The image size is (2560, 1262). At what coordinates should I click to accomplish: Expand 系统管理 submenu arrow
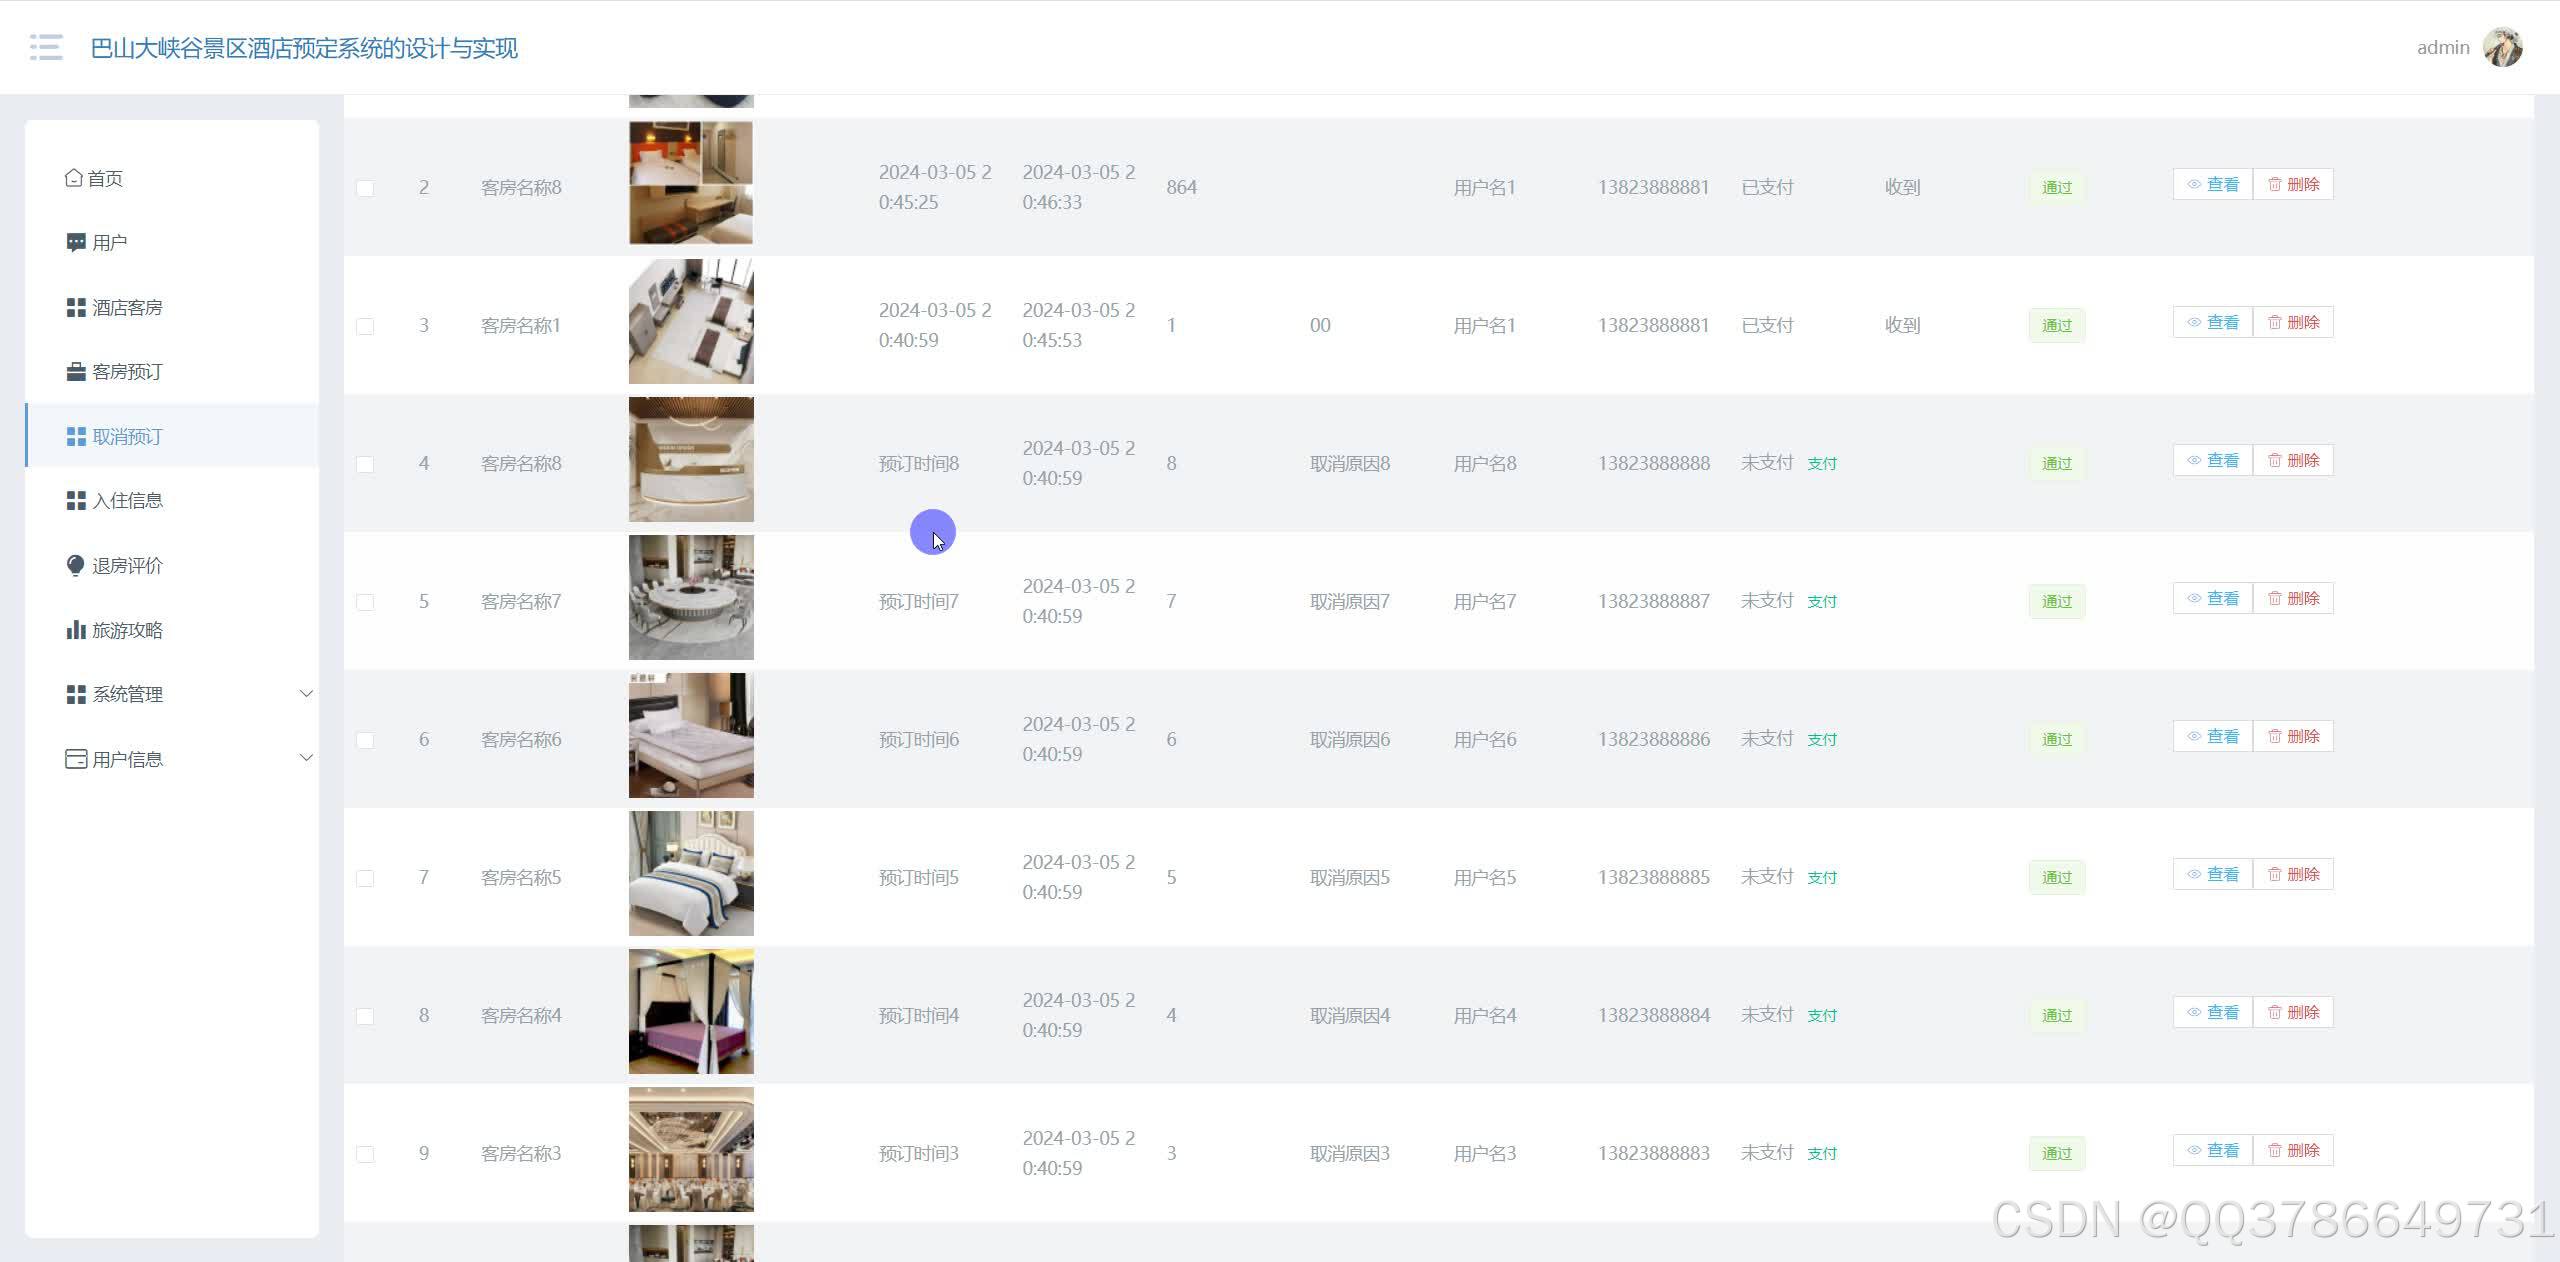307,694
